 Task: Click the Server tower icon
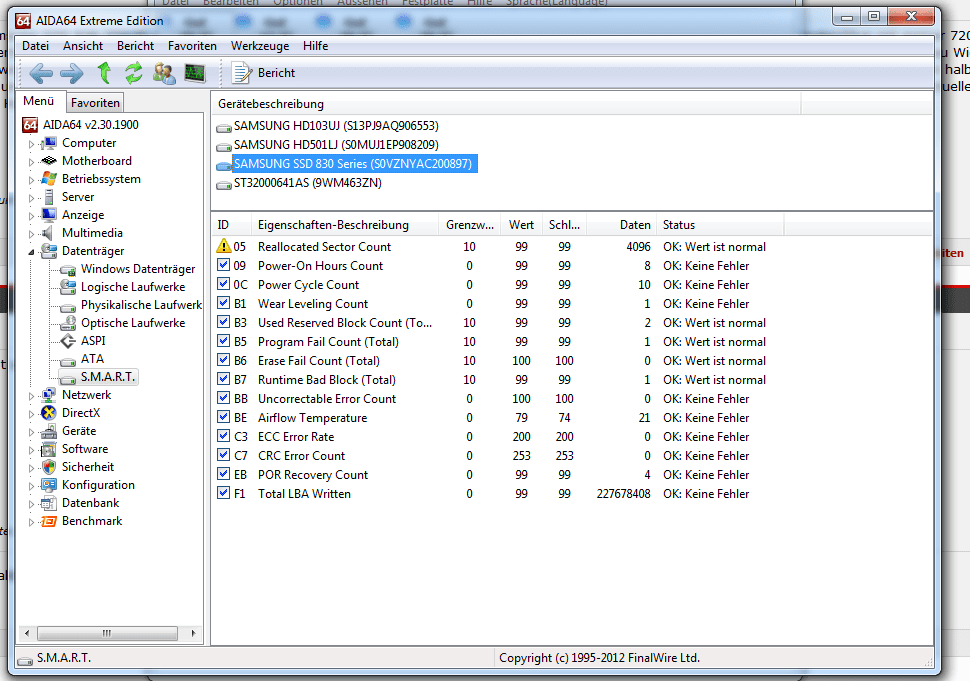[x=49, y=197]
